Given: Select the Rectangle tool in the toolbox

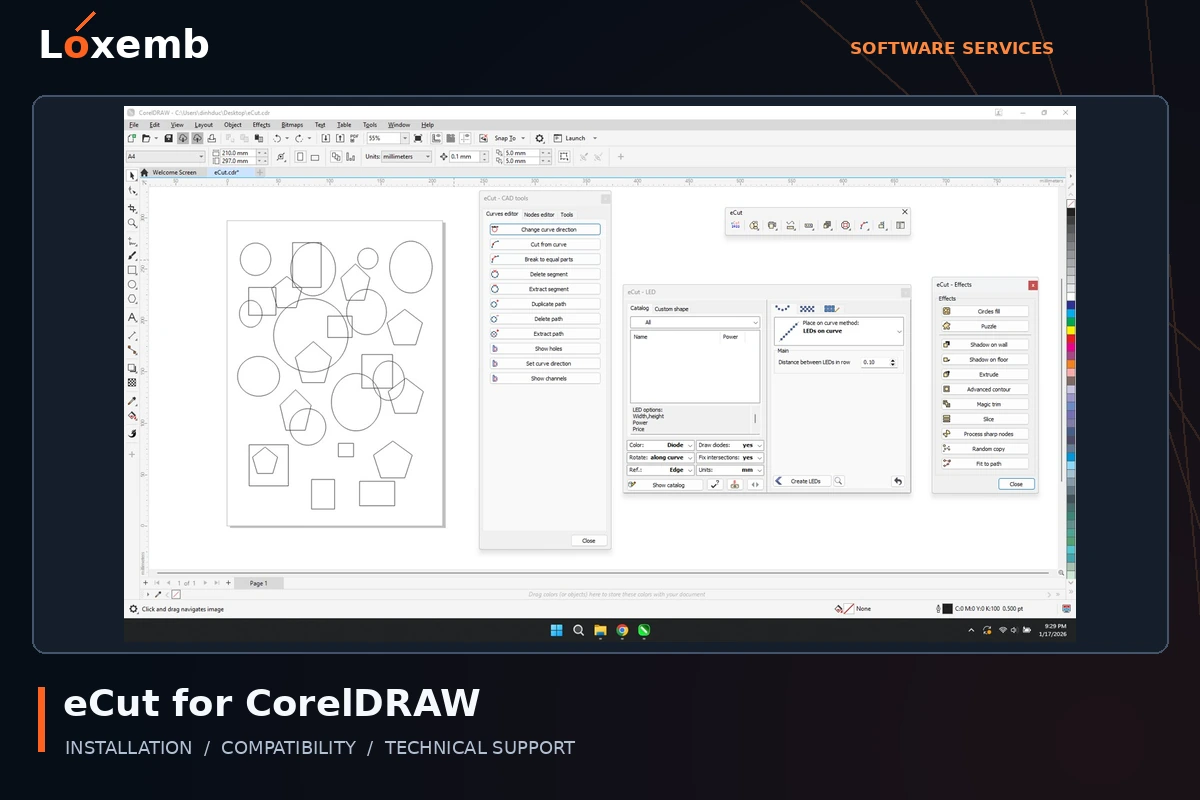Looking at the screenshot, I should pyautogui.click(x=131, y=270).
